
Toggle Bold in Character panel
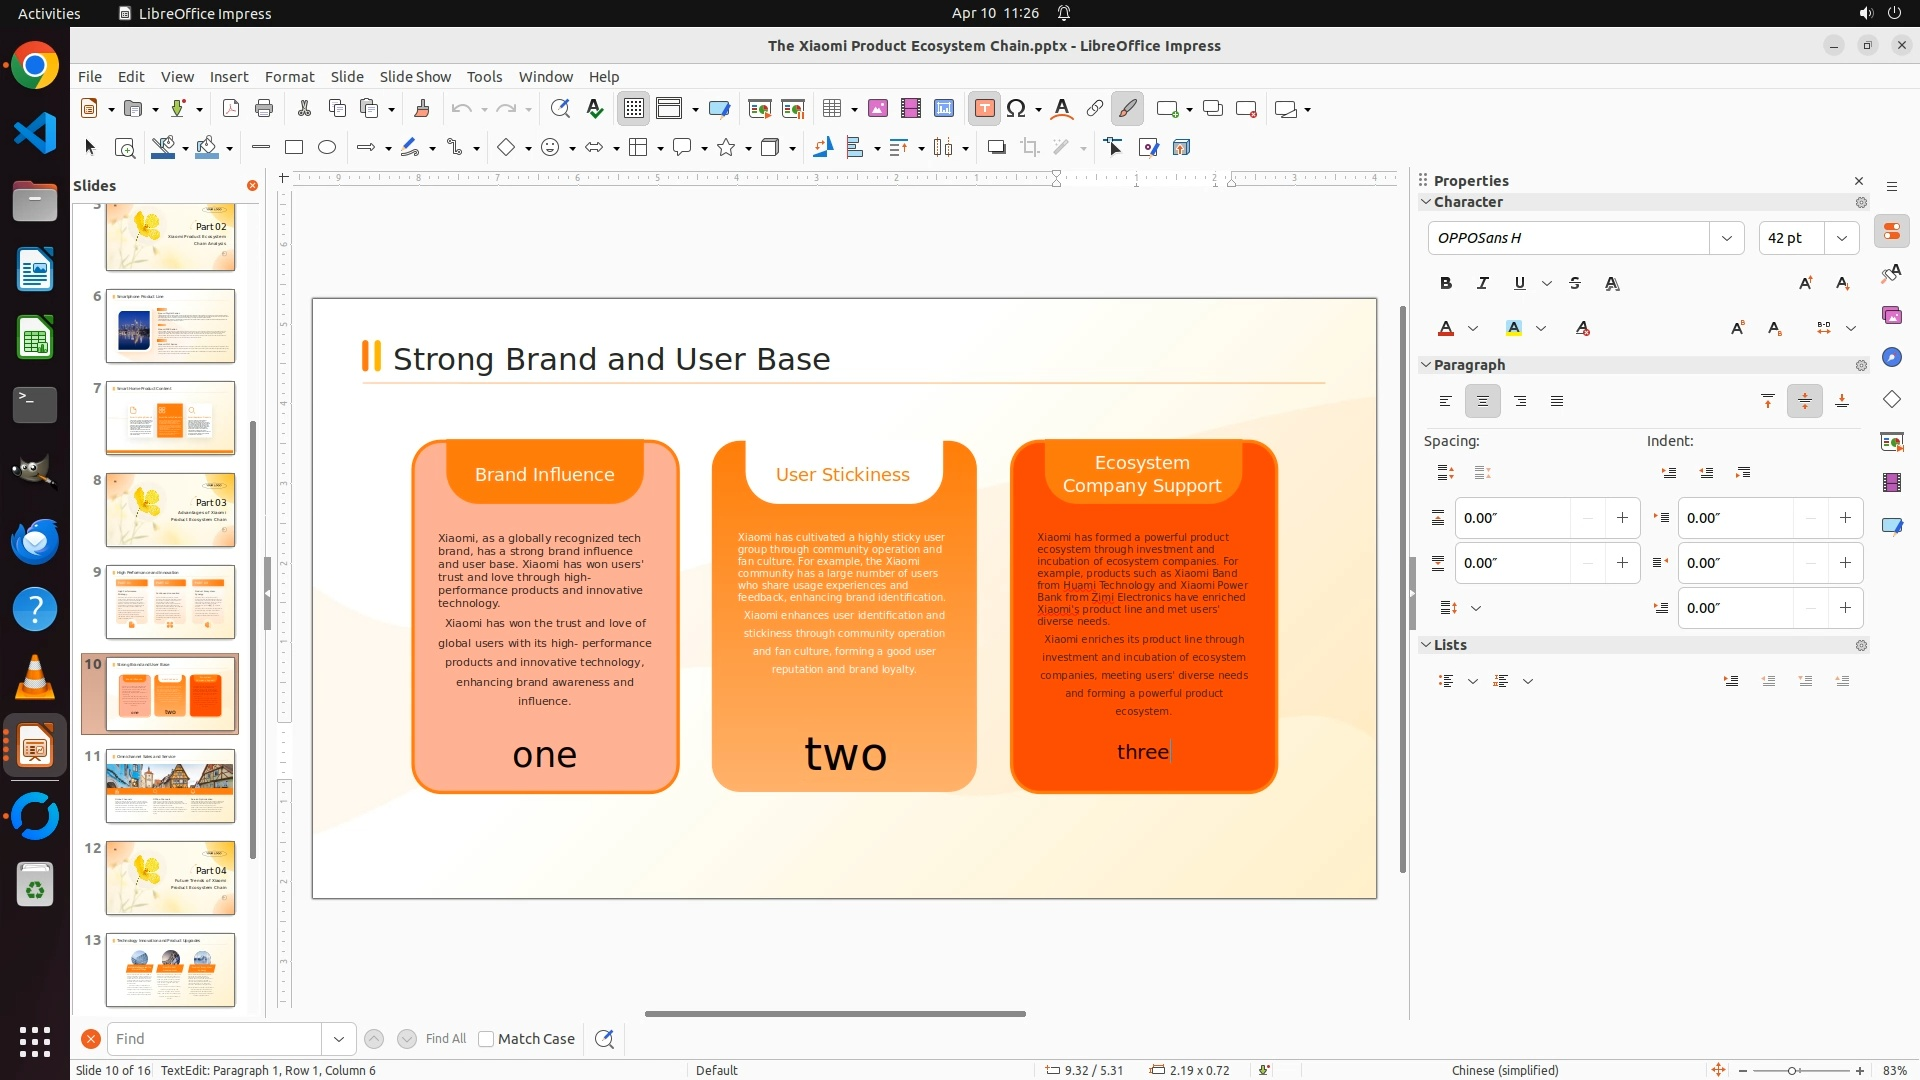[x=1446, y=283]
